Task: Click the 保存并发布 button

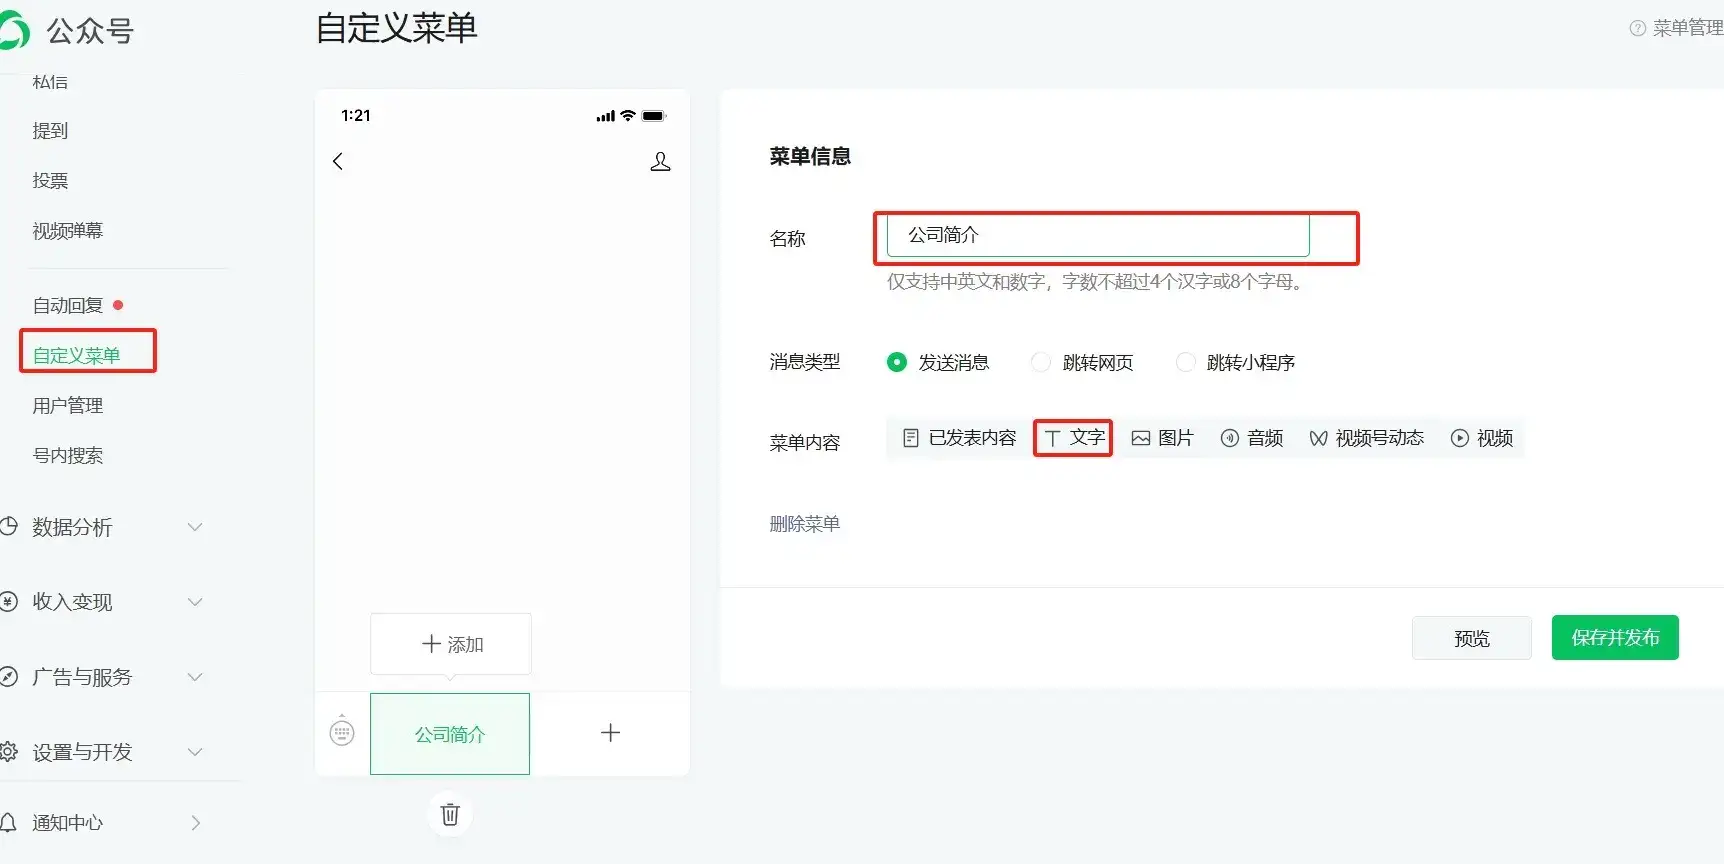Action: coord(1615,638)
